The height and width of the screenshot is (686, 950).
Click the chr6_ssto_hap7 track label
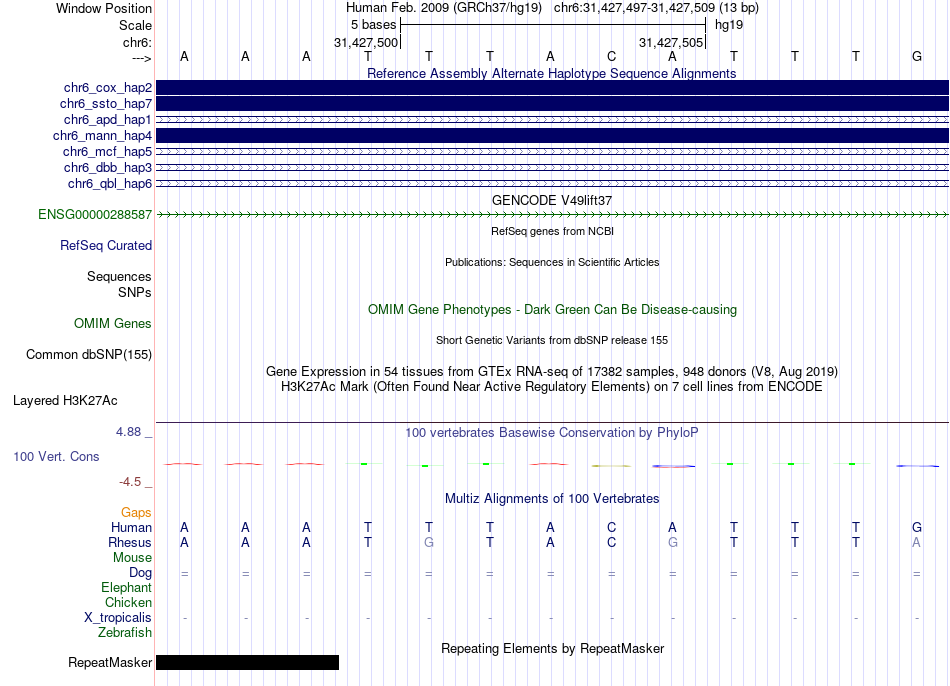pos(106,104)
